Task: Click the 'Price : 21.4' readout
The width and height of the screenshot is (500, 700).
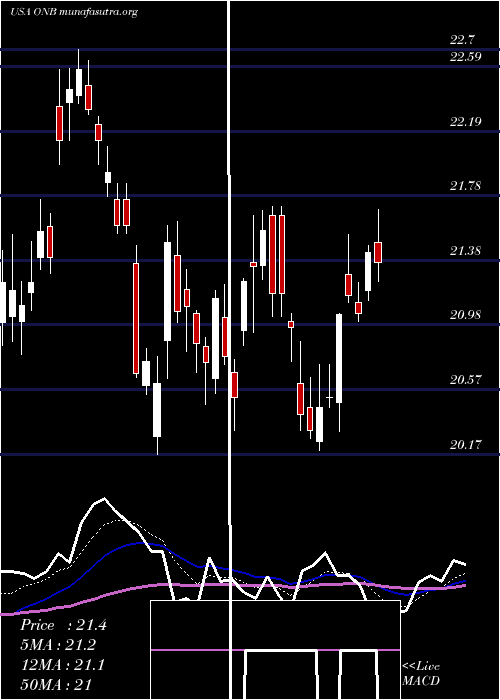Action: point(63,625)
